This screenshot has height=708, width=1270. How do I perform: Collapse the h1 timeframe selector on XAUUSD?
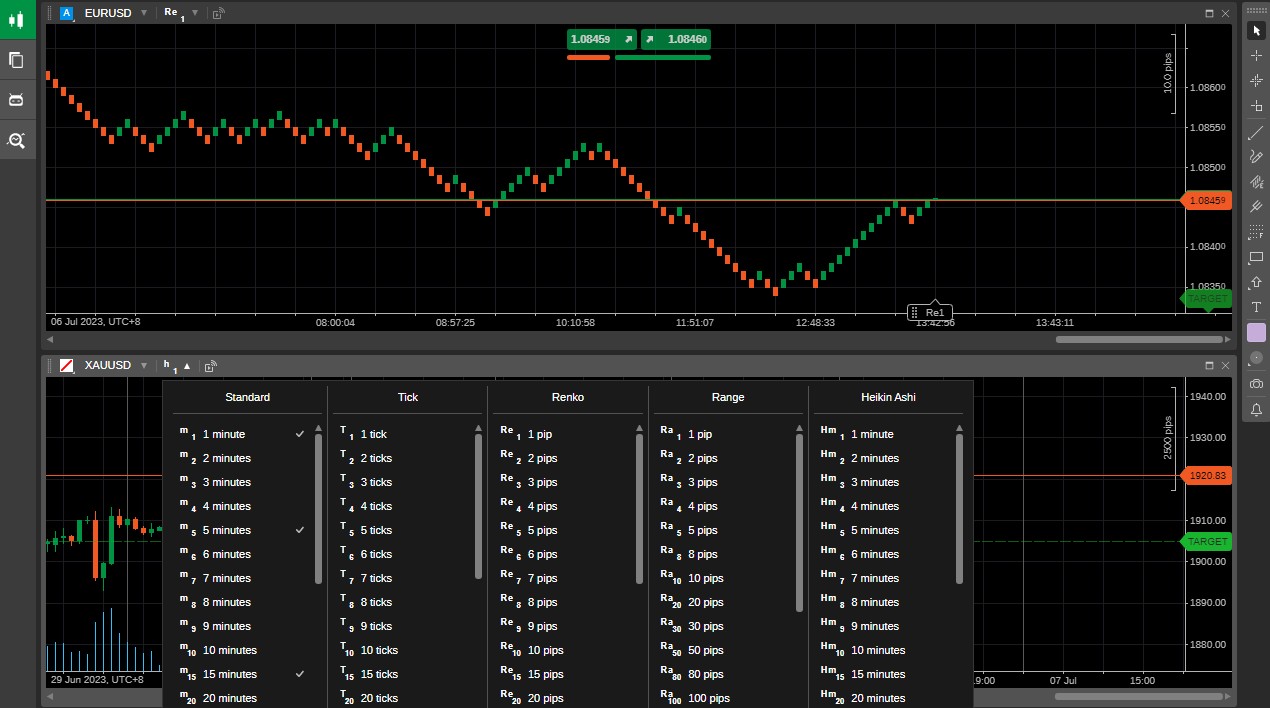[x=186, y=366]
